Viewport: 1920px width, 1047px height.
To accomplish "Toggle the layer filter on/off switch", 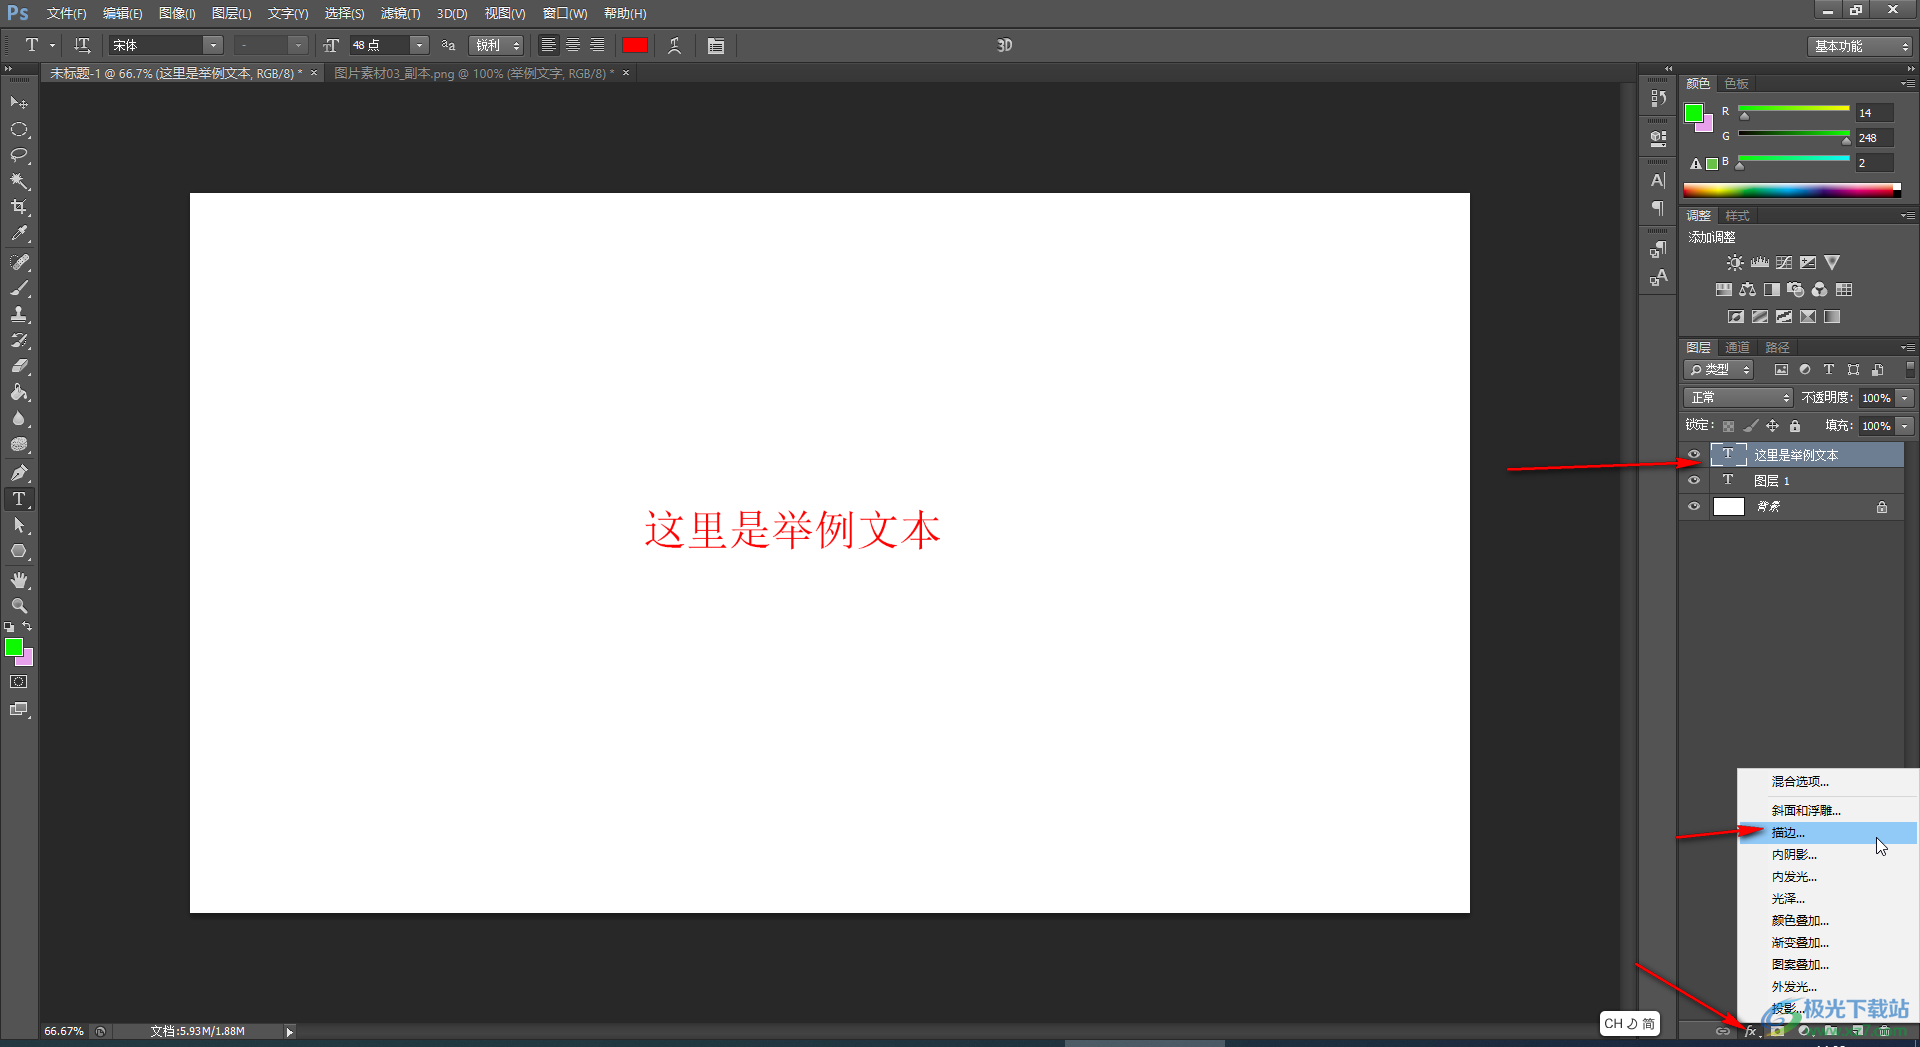I will click(1910, 370).
